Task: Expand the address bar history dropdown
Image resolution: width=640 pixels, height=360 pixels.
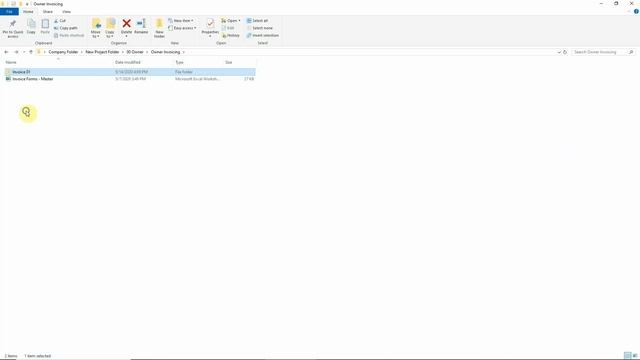Action: (x=559, y=52)
